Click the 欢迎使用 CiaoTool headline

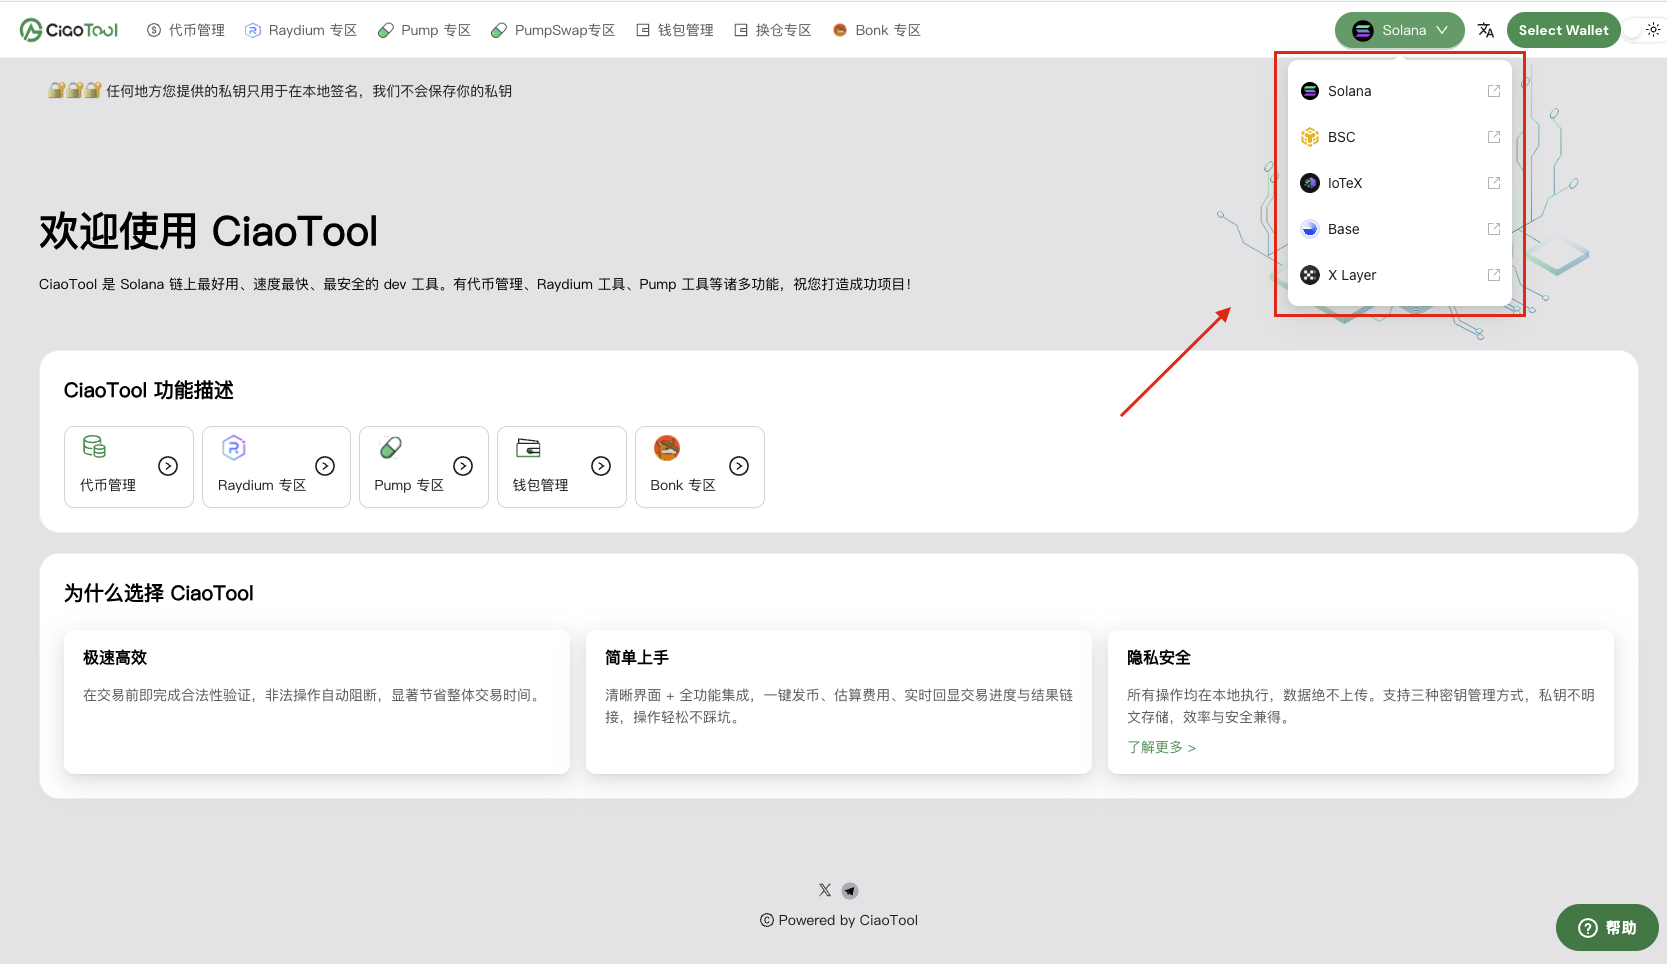(x=208, y=231)
